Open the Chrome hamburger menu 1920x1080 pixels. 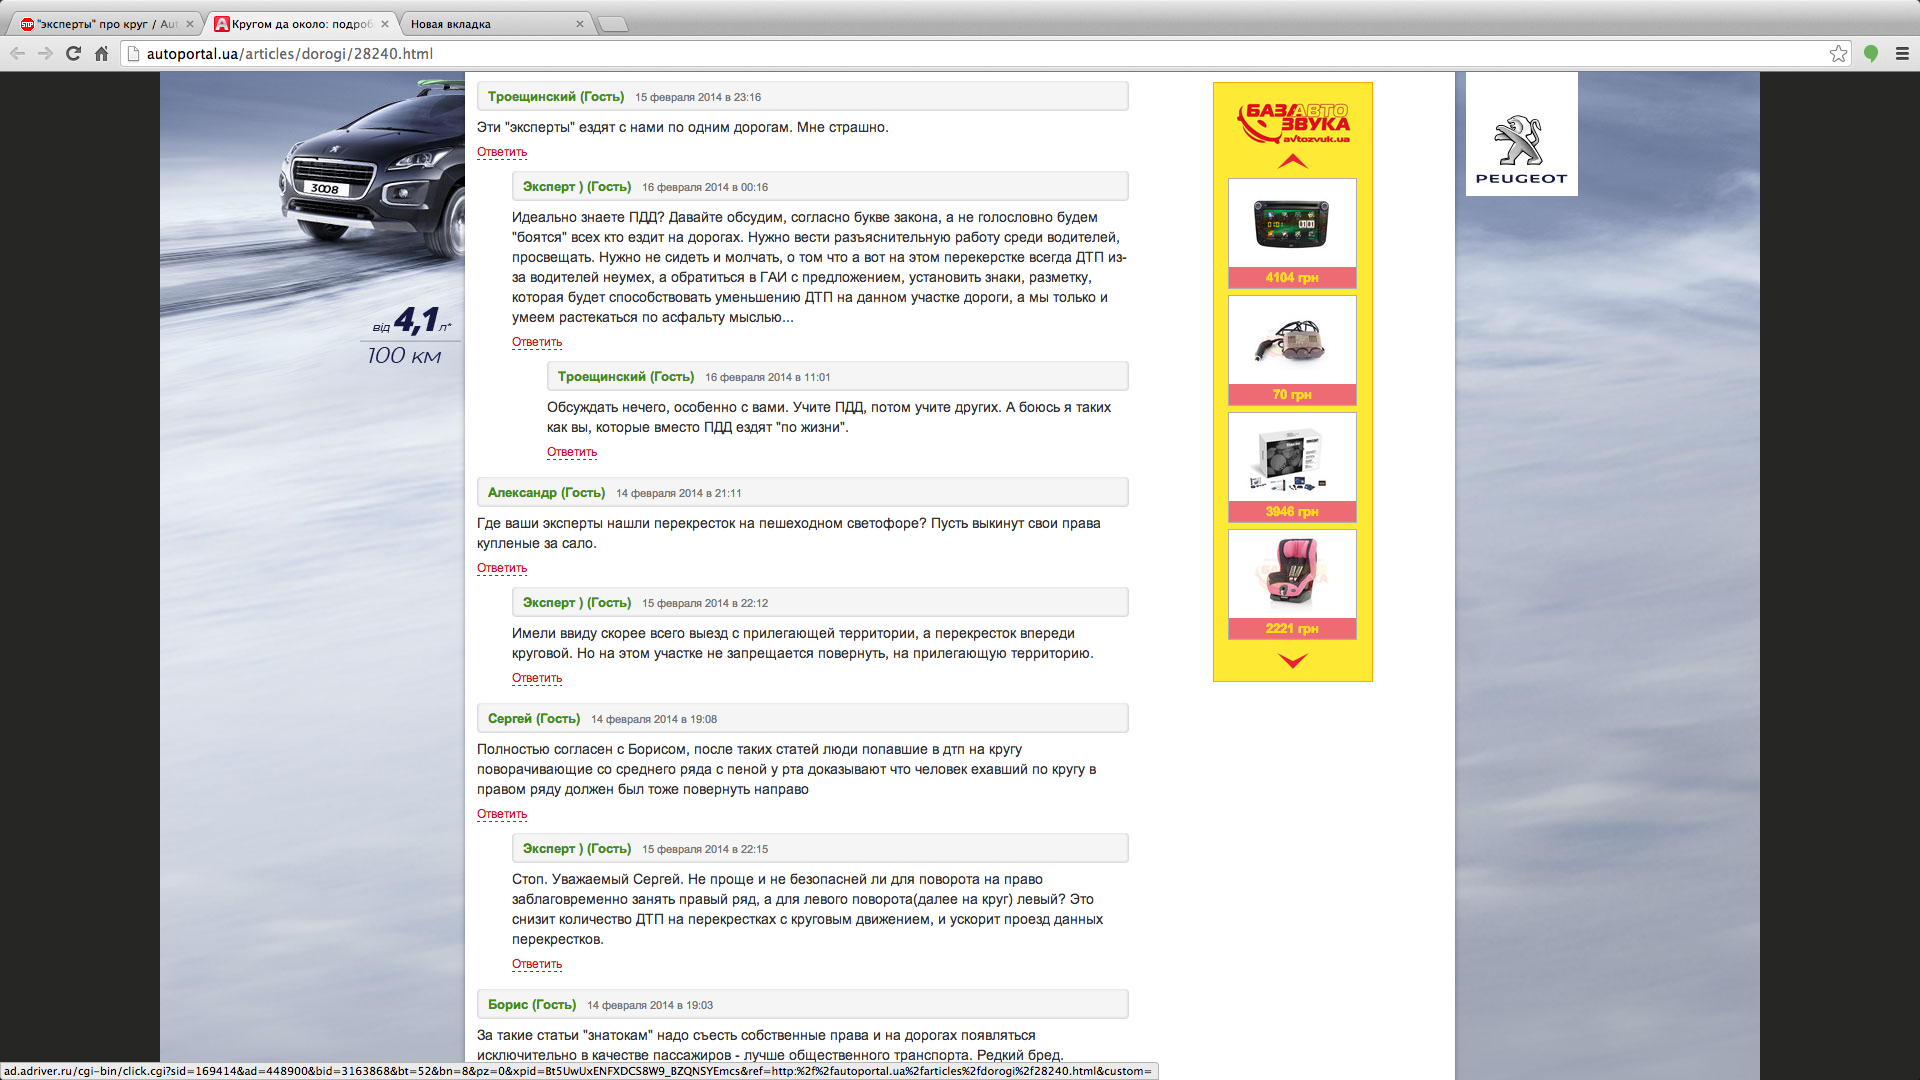pyautogui.click(x=1902, y=54)
